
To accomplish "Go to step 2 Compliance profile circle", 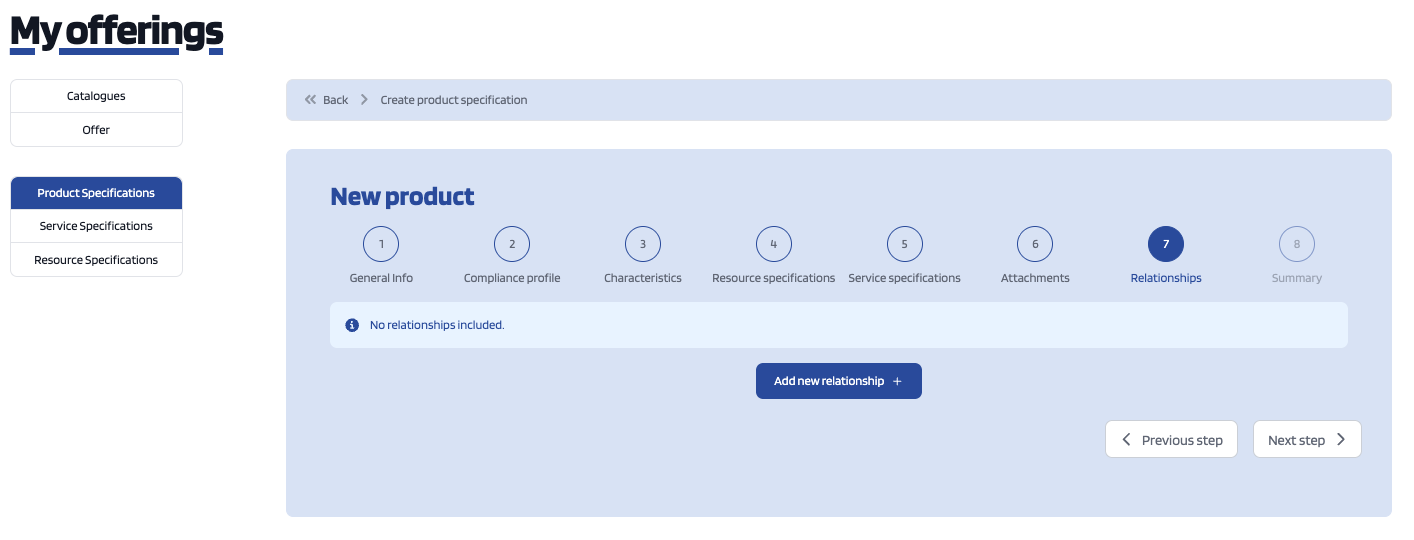I will (x=512, y=244).
